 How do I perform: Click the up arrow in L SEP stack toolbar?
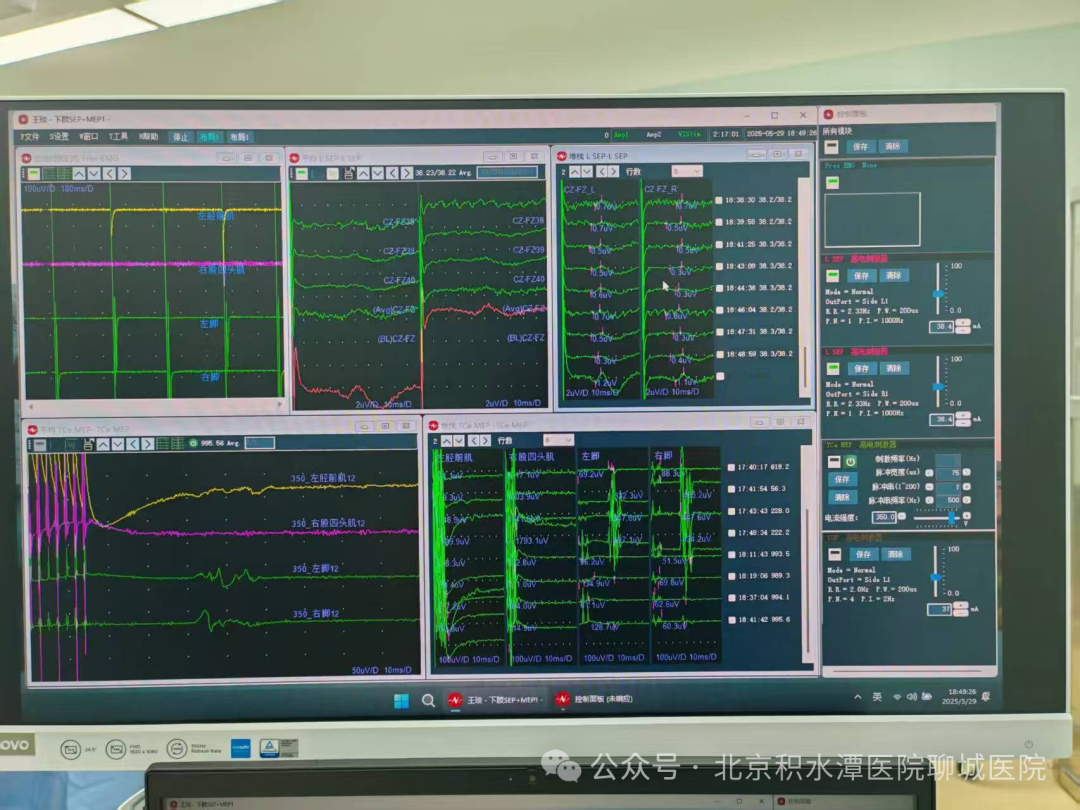point(574,172)
